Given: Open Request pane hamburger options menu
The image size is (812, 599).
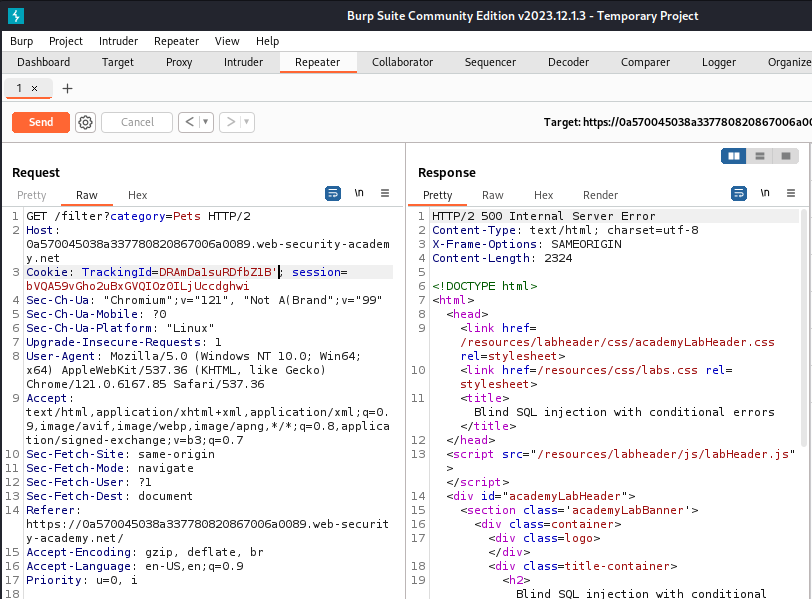Looking at the screenshot, I should coord(385,193).
